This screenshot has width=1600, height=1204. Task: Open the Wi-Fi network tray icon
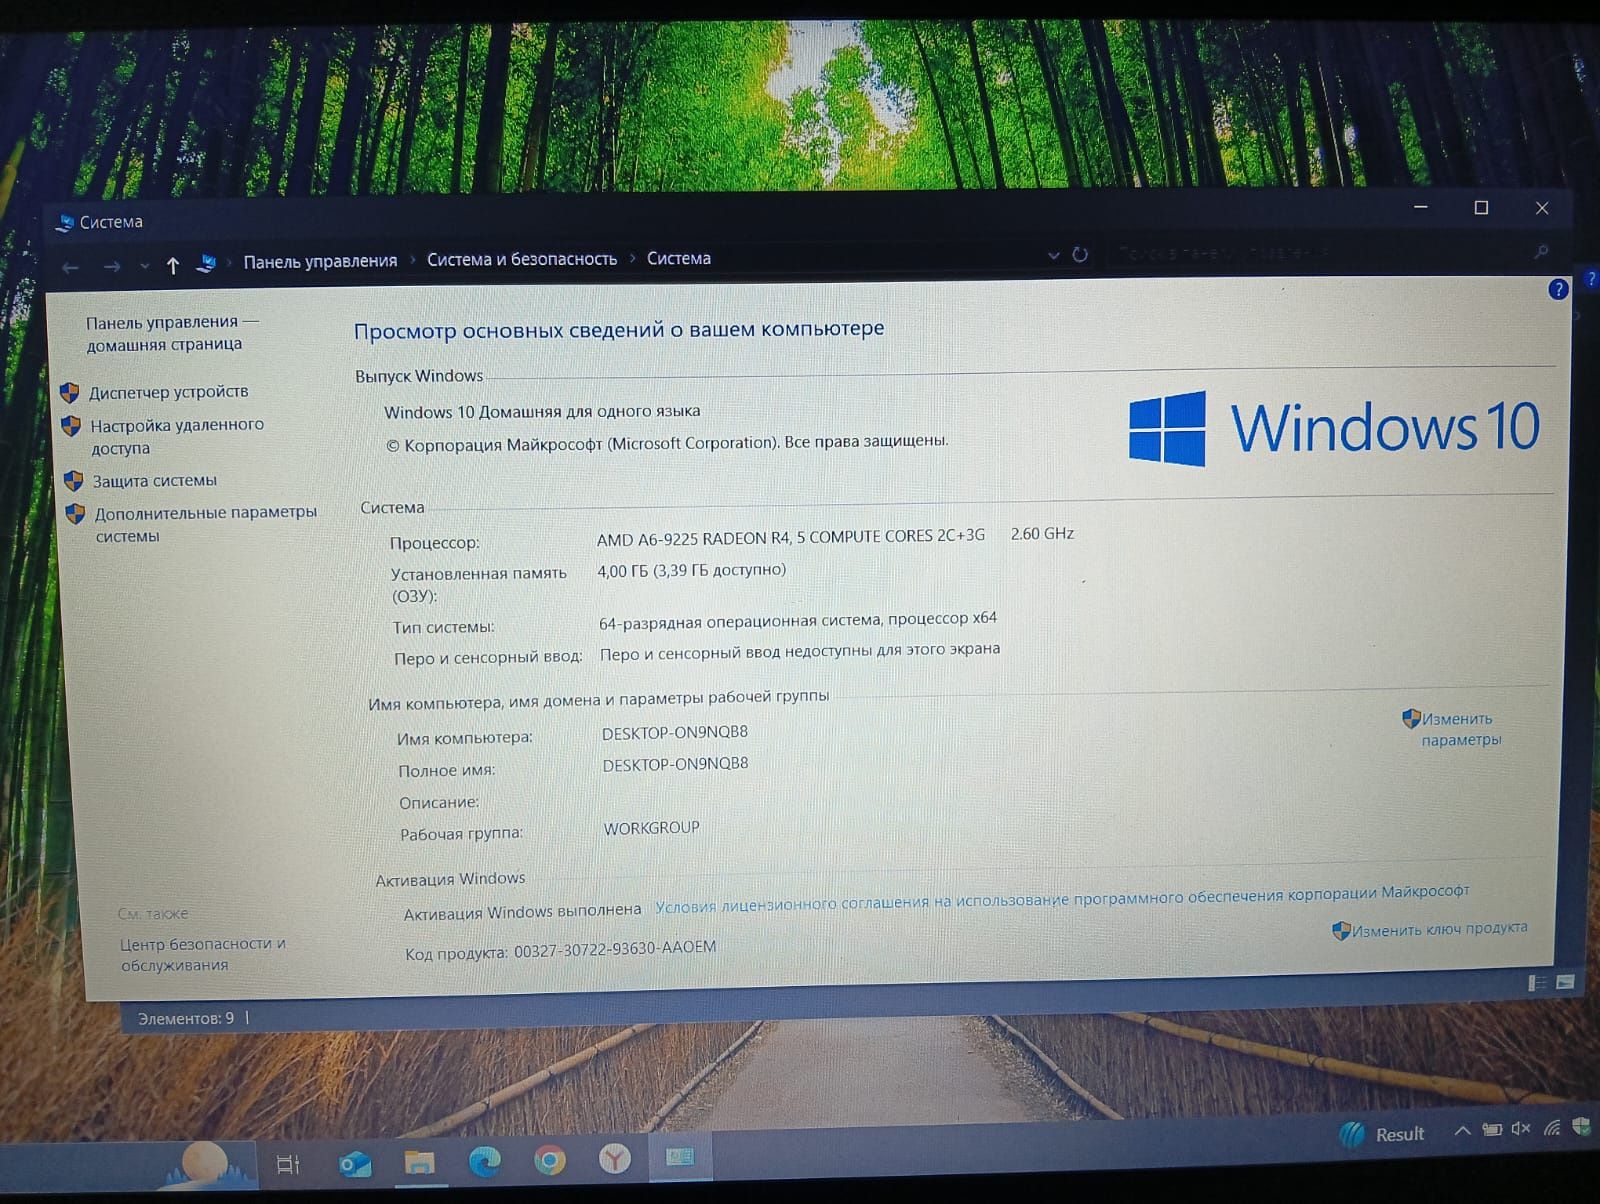(x=1552, y=1128)
